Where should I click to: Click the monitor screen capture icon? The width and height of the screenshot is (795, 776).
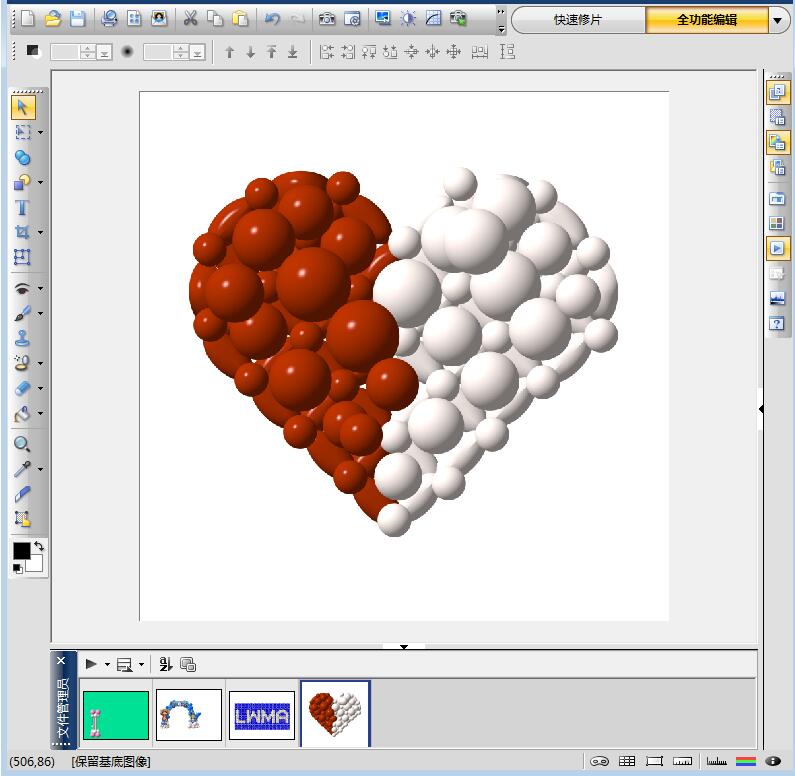click(383, 19)
